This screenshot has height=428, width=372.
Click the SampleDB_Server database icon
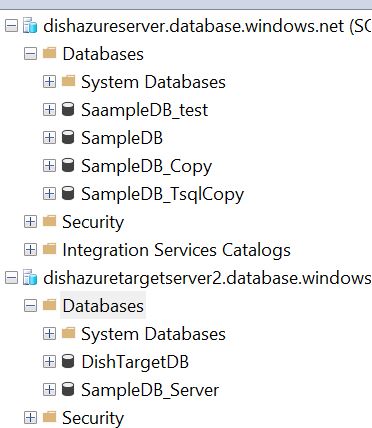(x=68, y=389)
